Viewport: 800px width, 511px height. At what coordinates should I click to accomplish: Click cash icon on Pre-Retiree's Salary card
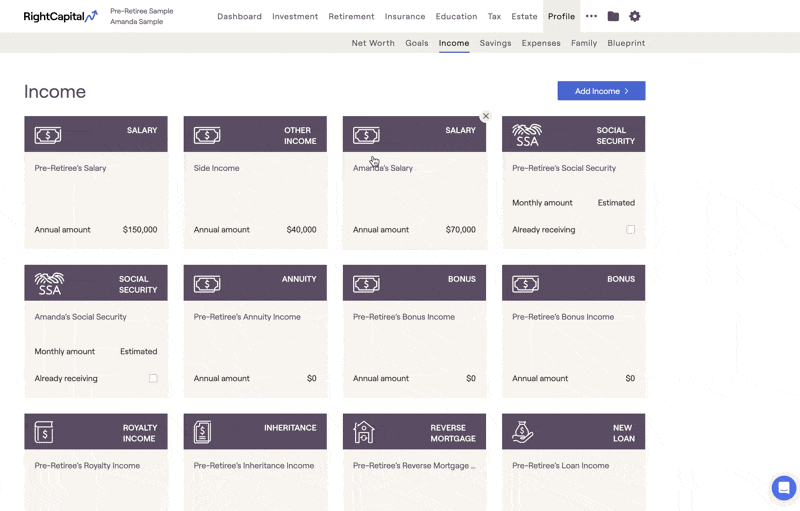48,135
